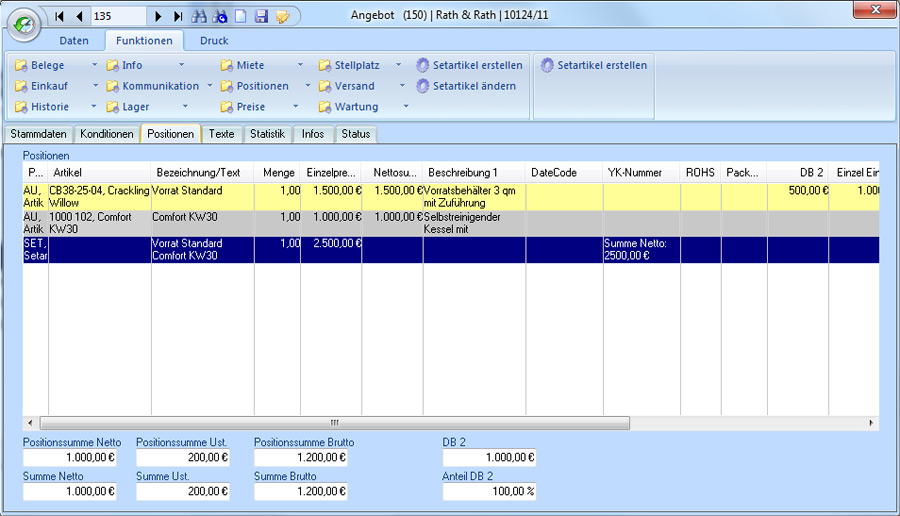Click the DateCode column header
Image resolution: width=900 pixels, height=516 pixels.
click(x=564, y=173)
